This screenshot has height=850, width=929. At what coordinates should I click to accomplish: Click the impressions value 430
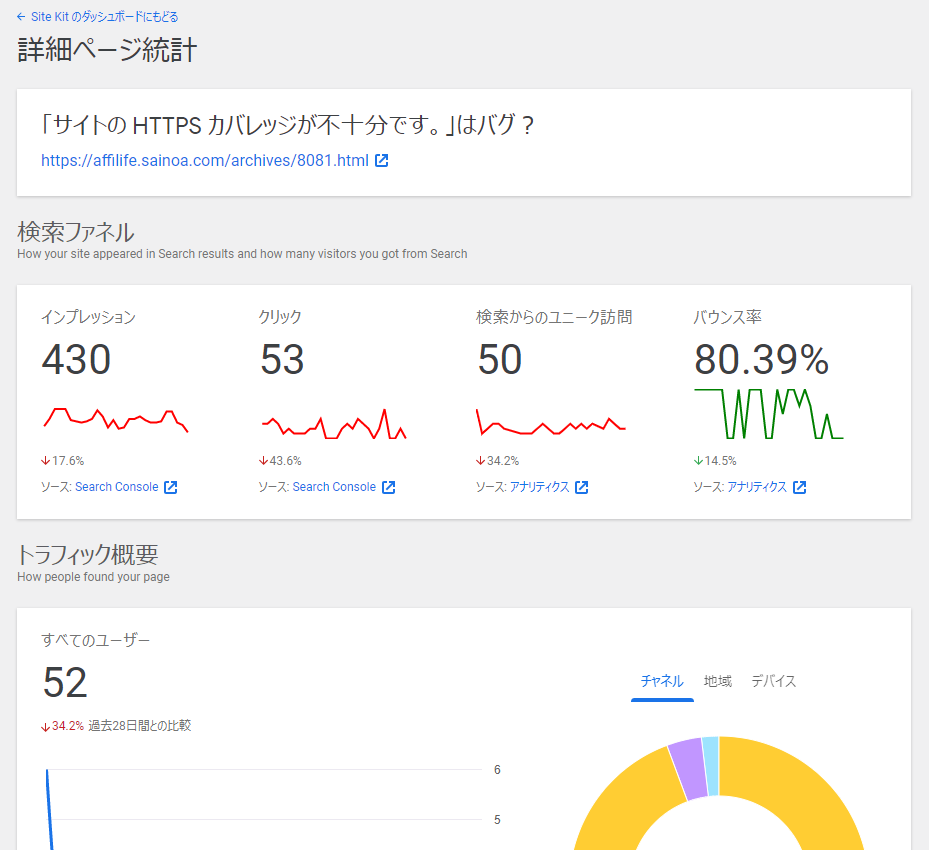(76, 360)
